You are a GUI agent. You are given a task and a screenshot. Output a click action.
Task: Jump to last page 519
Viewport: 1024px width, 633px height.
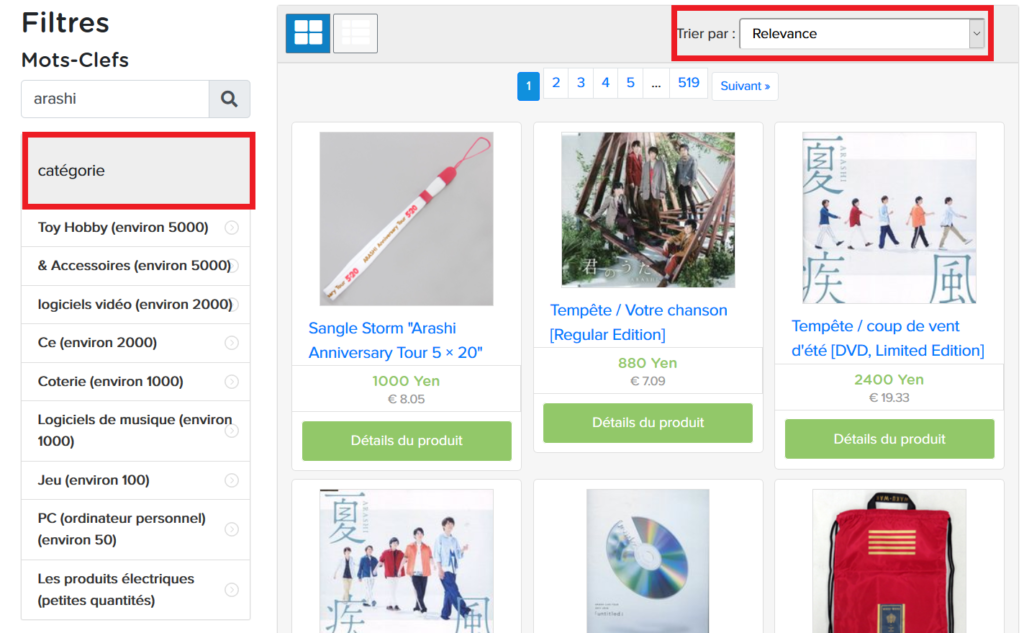coord(688,84)
